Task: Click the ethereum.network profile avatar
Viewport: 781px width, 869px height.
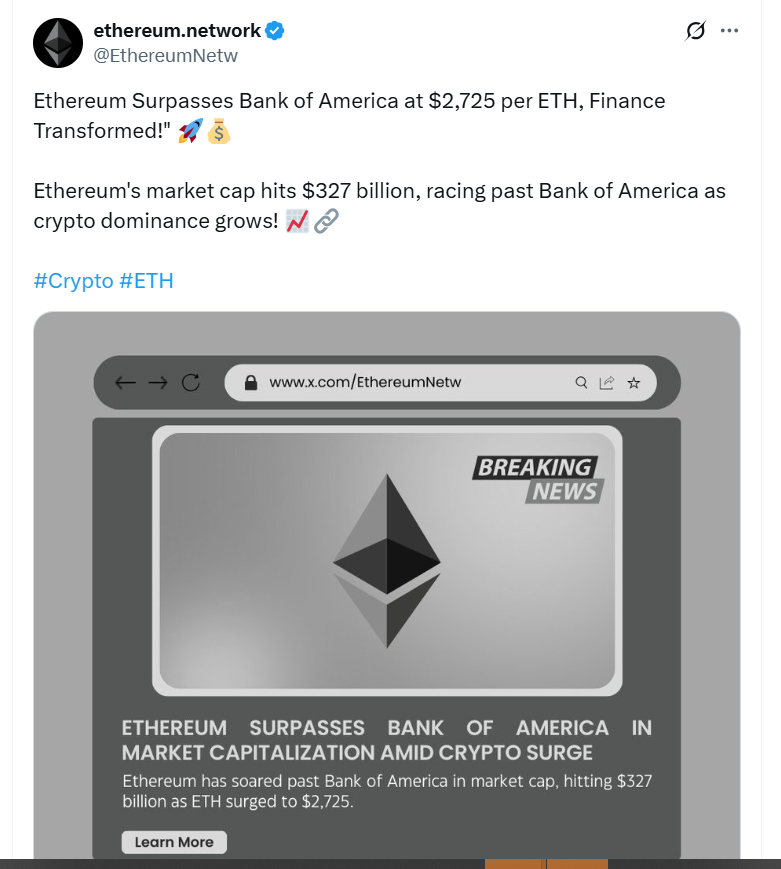Action: (58, 43)
